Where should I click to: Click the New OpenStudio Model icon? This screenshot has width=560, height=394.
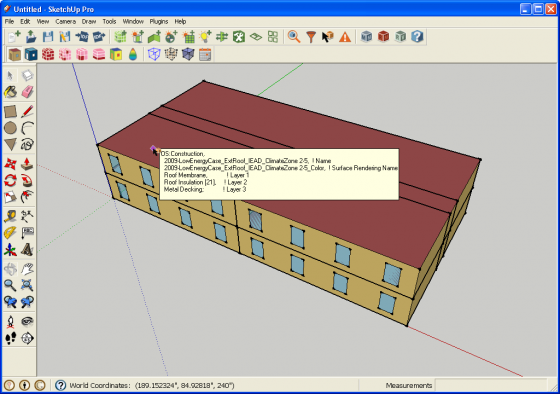14,37
